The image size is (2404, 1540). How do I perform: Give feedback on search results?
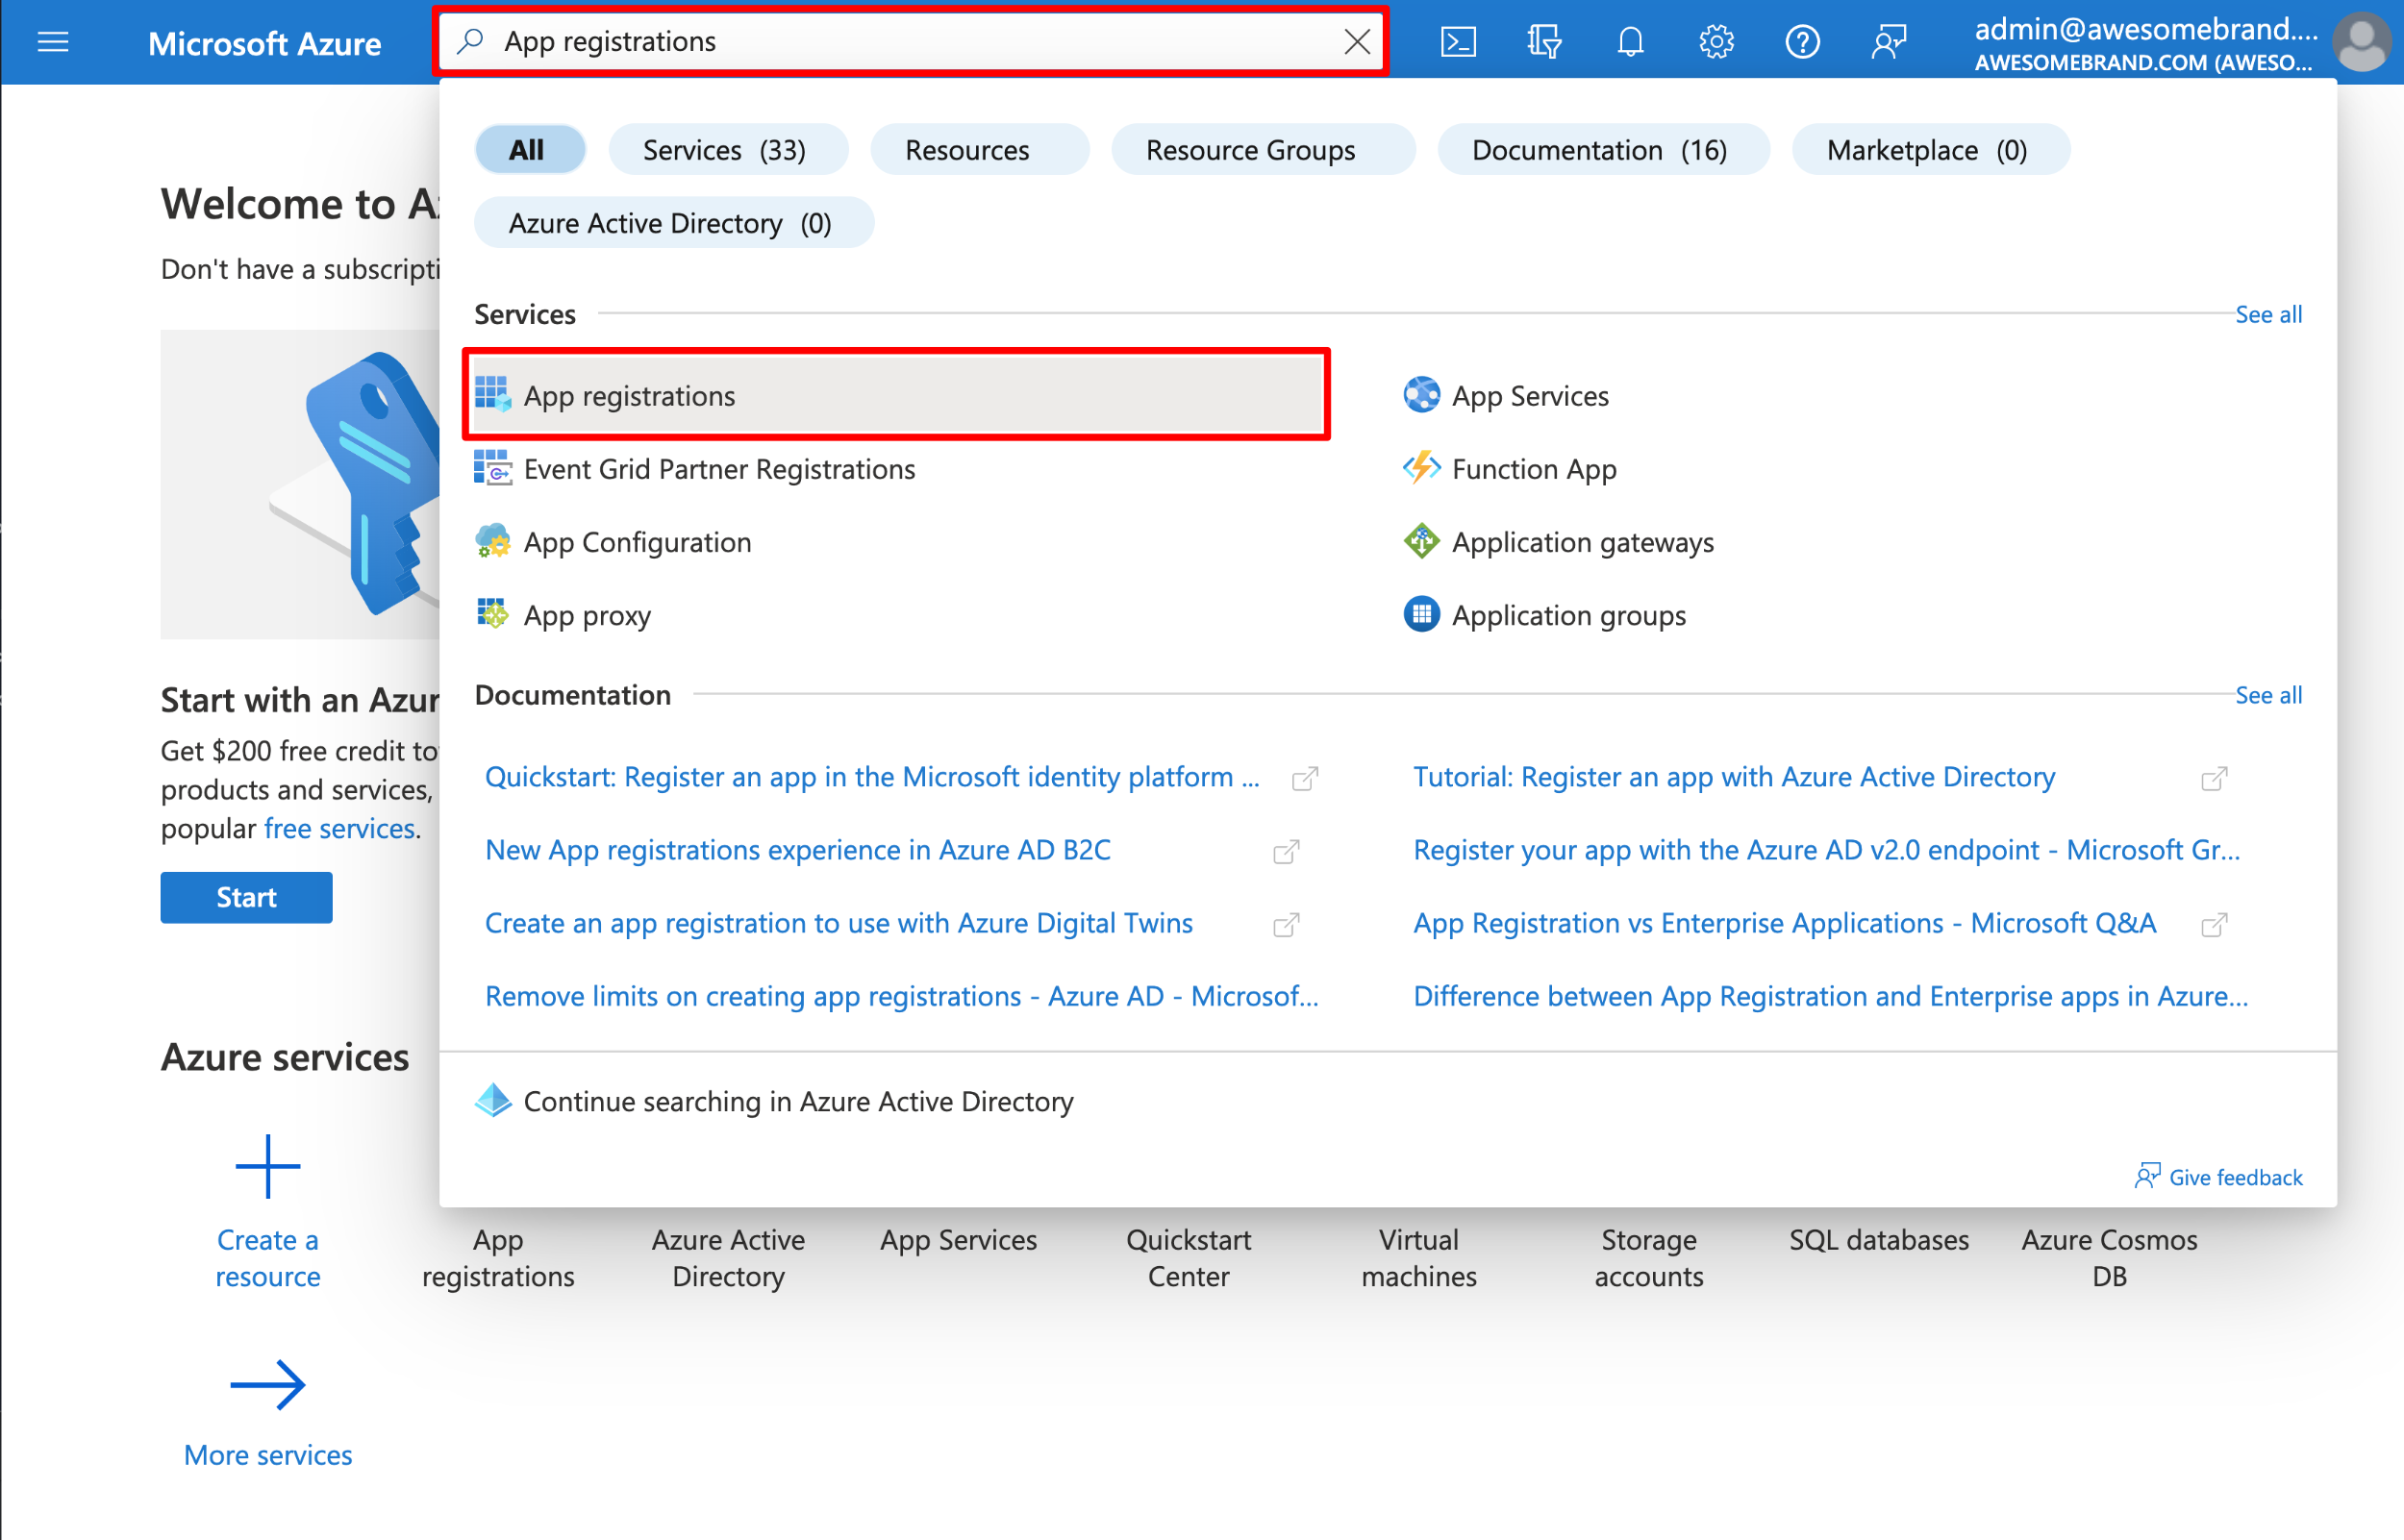tap(2218, 1176)
